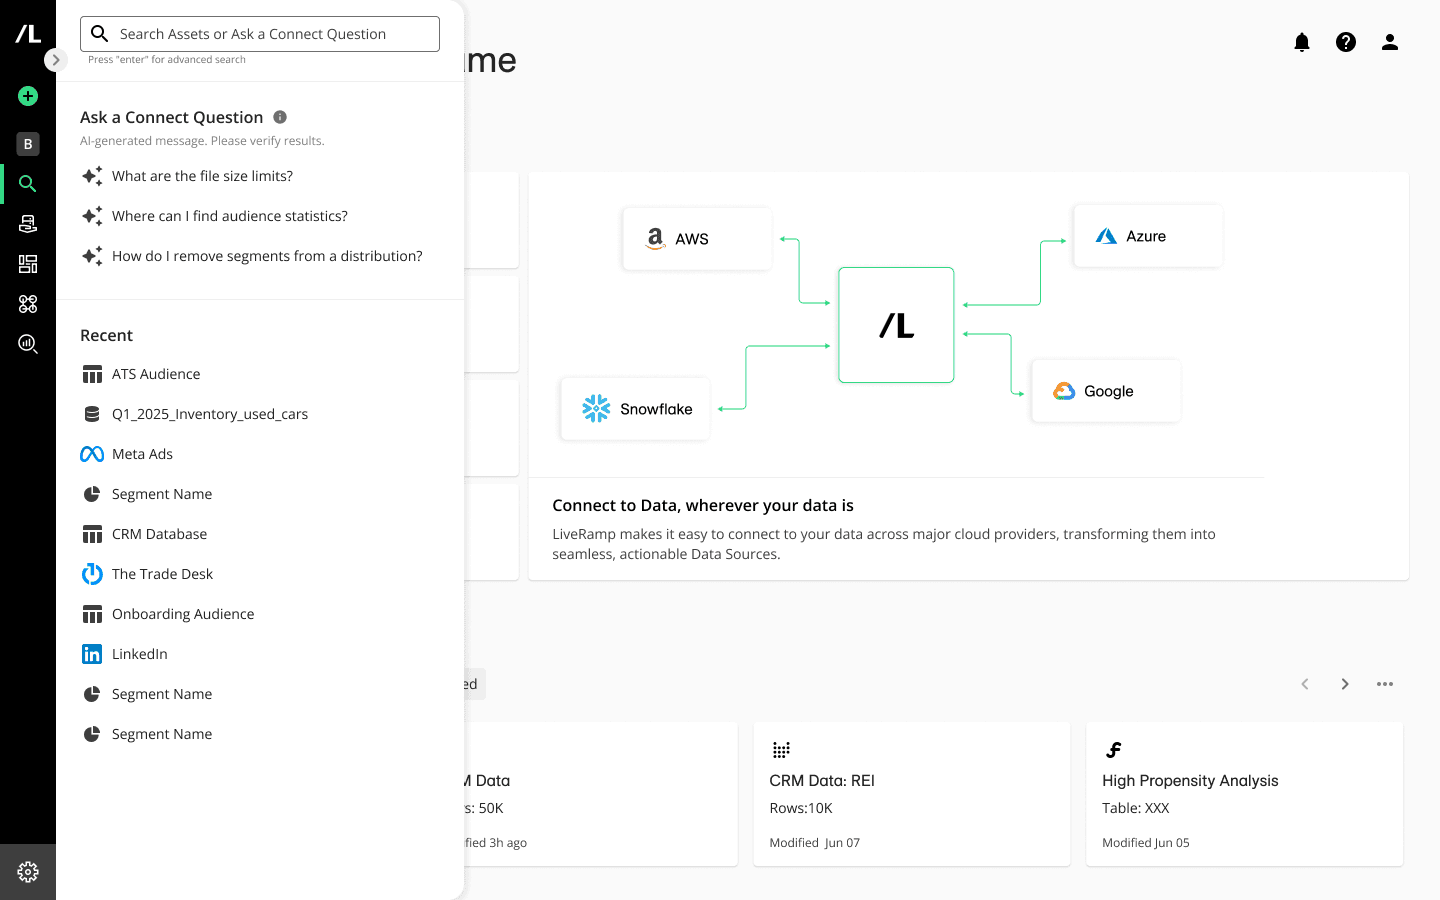Click the LiveRamp logo in the sidebar
This screenshot has height=900, width=1440.
(28, 34)
